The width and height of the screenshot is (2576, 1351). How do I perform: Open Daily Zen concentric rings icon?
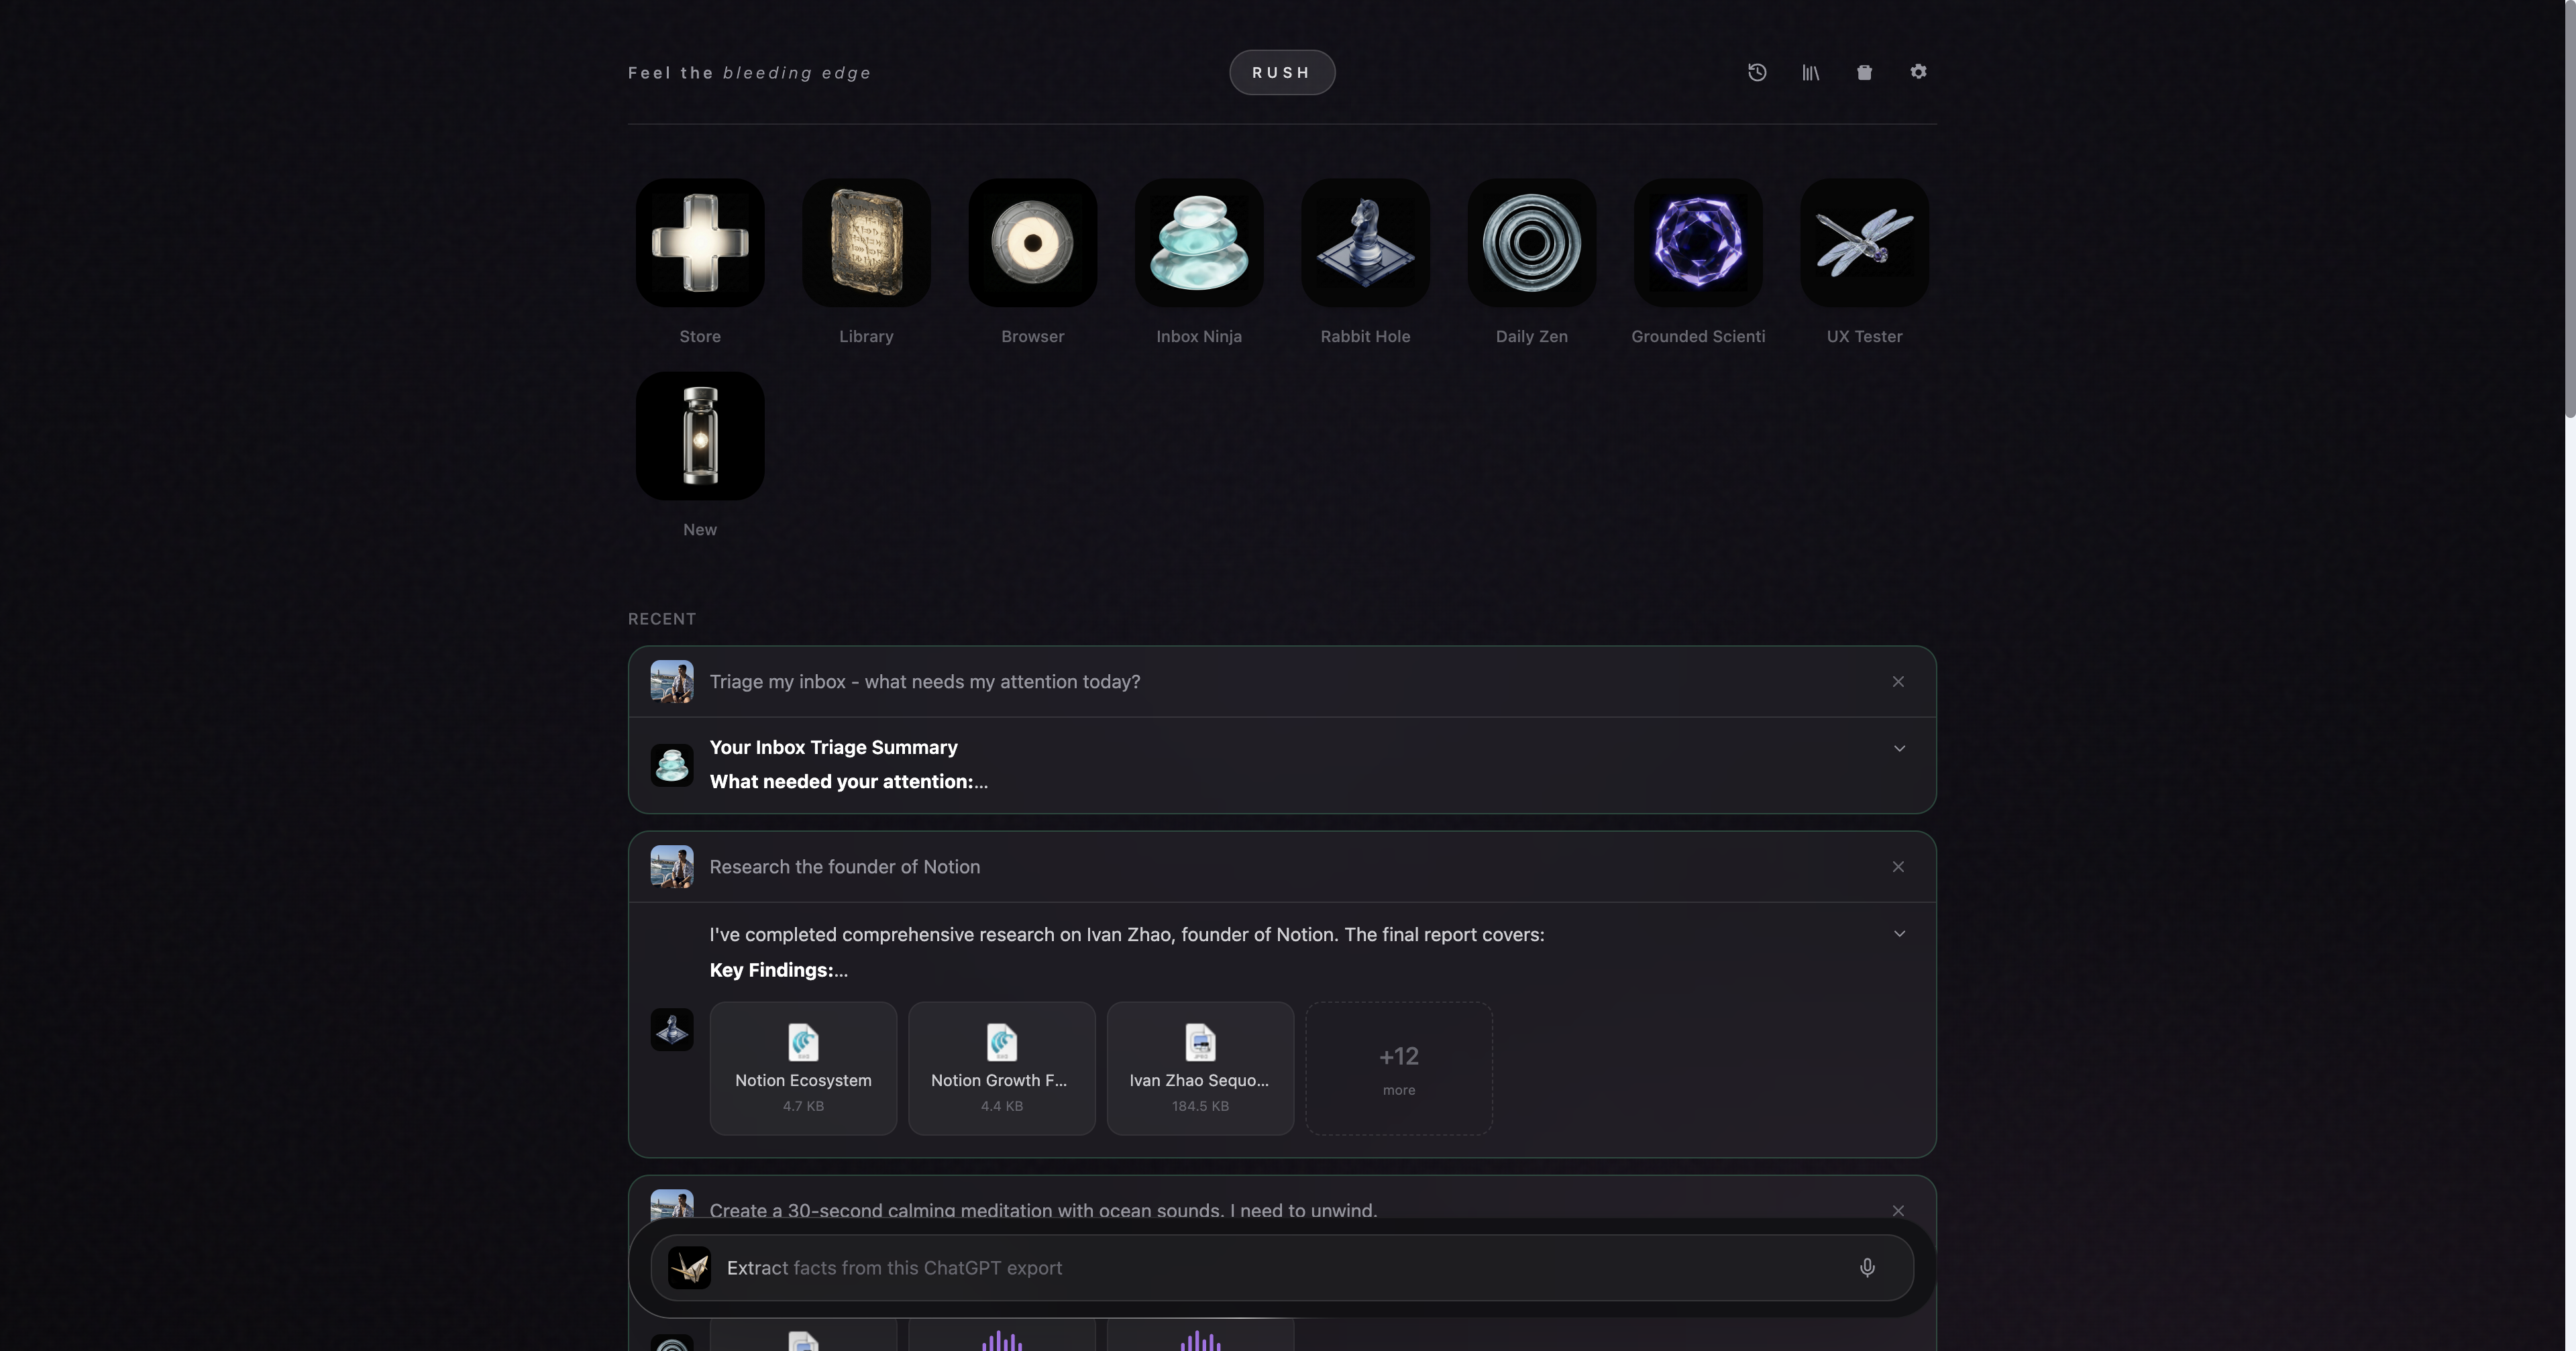tap(1532, 243)
